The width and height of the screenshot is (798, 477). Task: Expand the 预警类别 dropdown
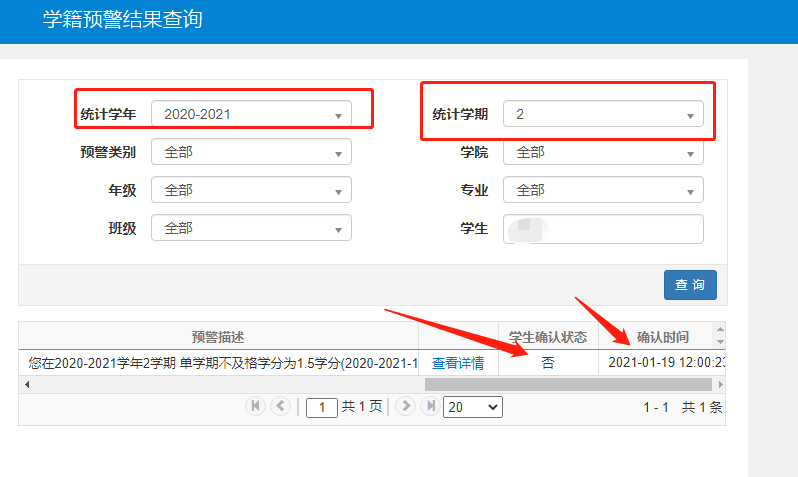pyautogui.click(x=251, y=152)
